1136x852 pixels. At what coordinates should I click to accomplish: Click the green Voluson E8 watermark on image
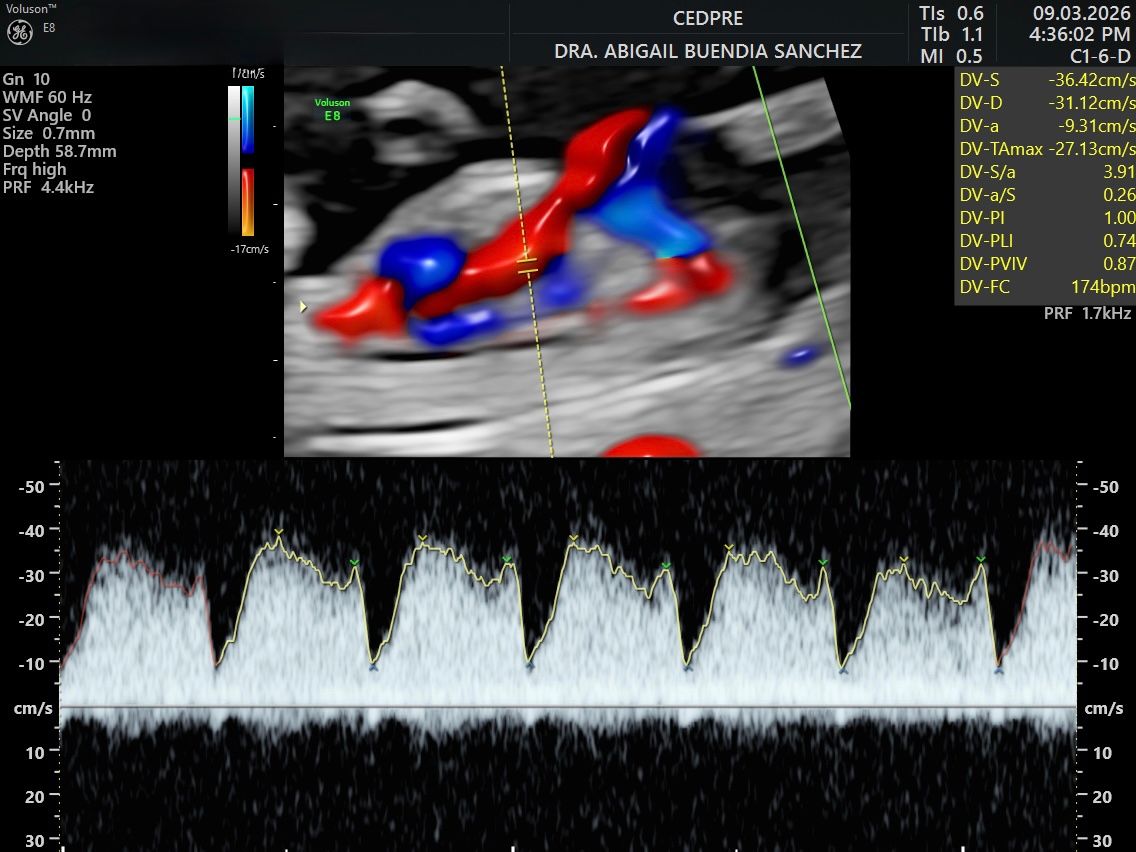(x=332, y=109)
